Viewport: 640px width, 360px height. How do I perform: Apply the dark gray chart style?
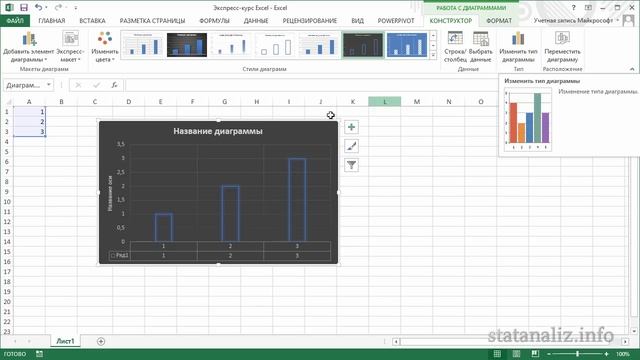click(x=363, y=45)
